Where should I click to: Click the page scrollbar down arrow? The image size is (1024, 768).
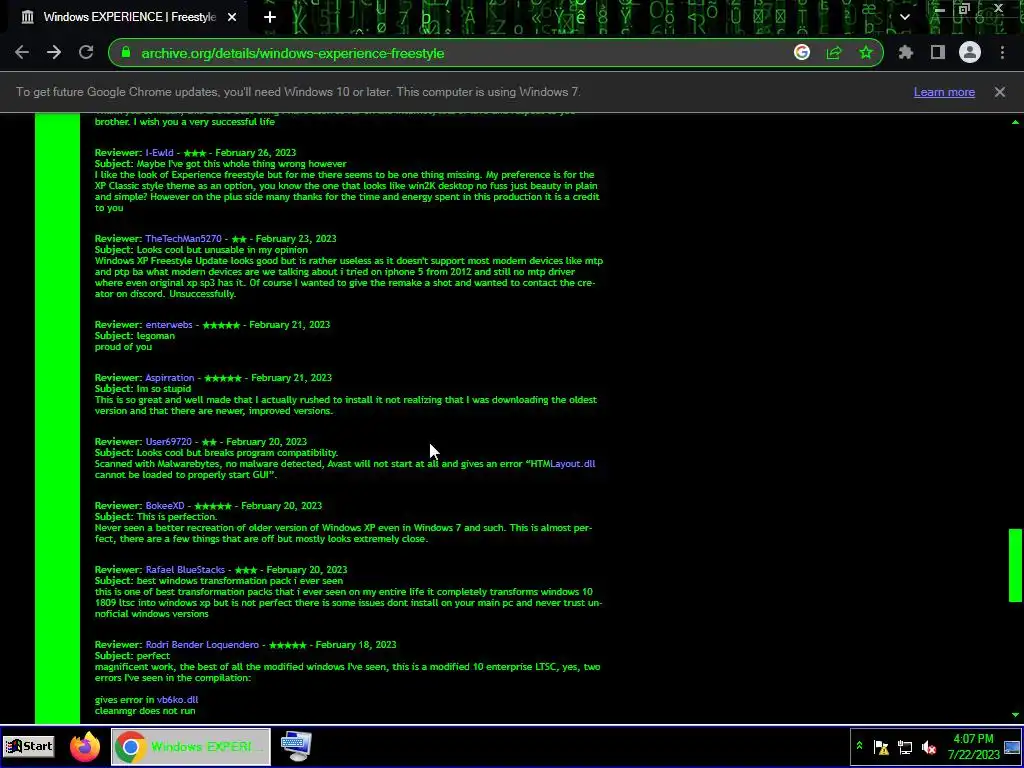[1015, 715]
